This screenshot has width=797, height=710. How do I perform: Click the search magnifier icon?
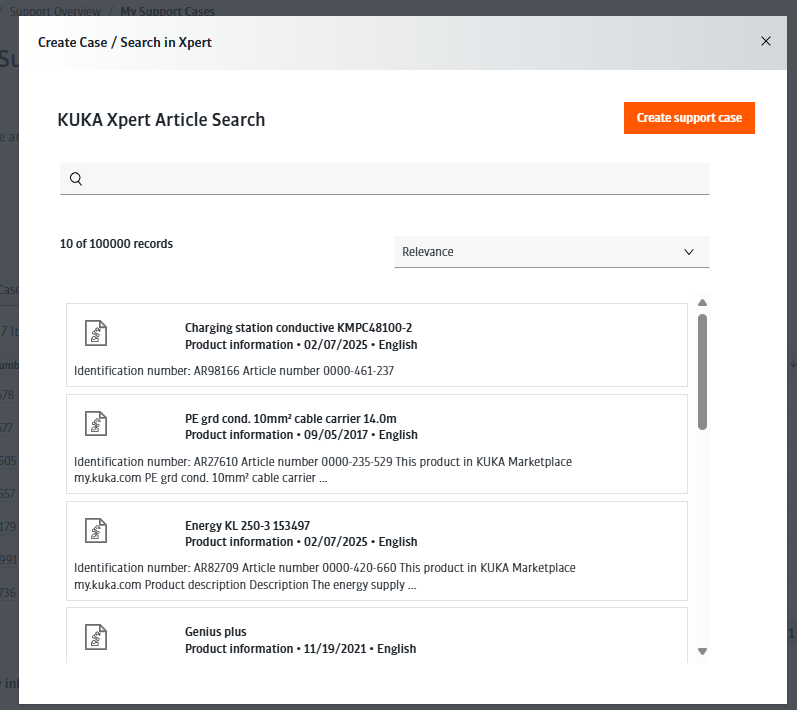pyautogui.click(x=76, y=179)
